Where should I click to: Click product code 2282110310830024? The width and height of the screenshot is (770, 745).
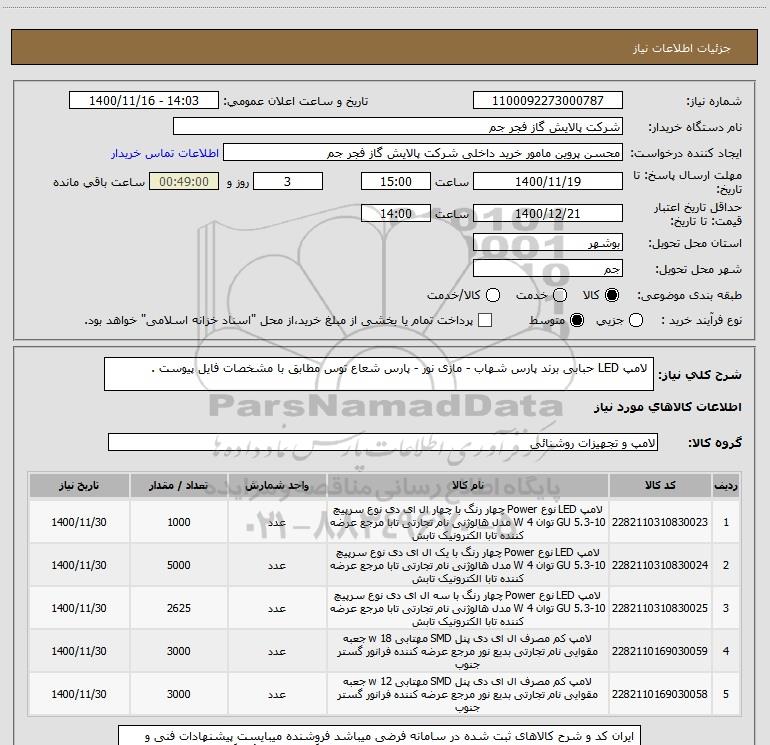[660, 565]
